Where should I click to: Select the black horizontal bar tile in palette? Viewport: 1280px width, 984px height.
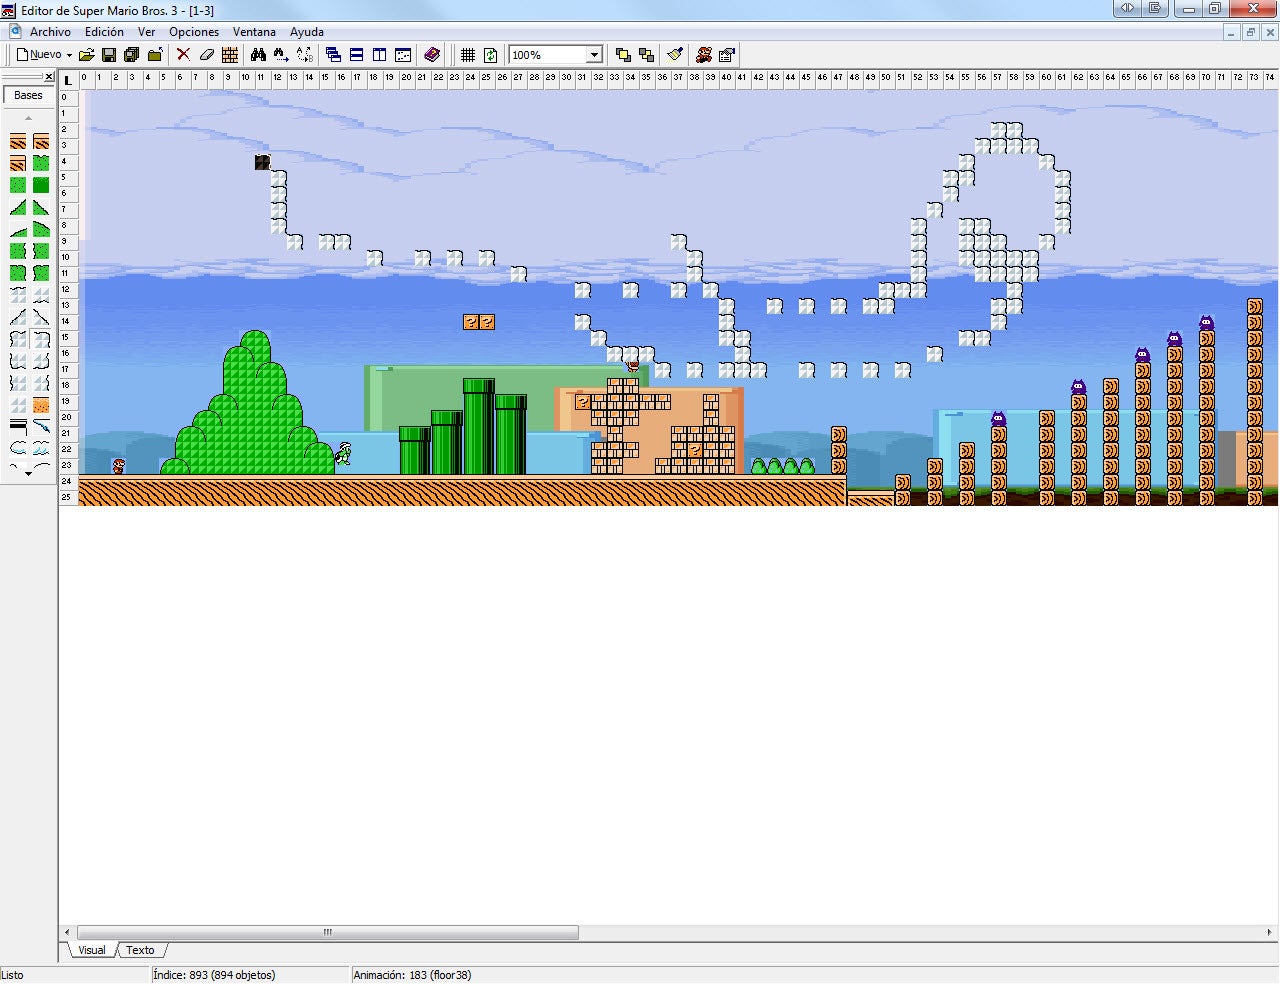point(17,428)
